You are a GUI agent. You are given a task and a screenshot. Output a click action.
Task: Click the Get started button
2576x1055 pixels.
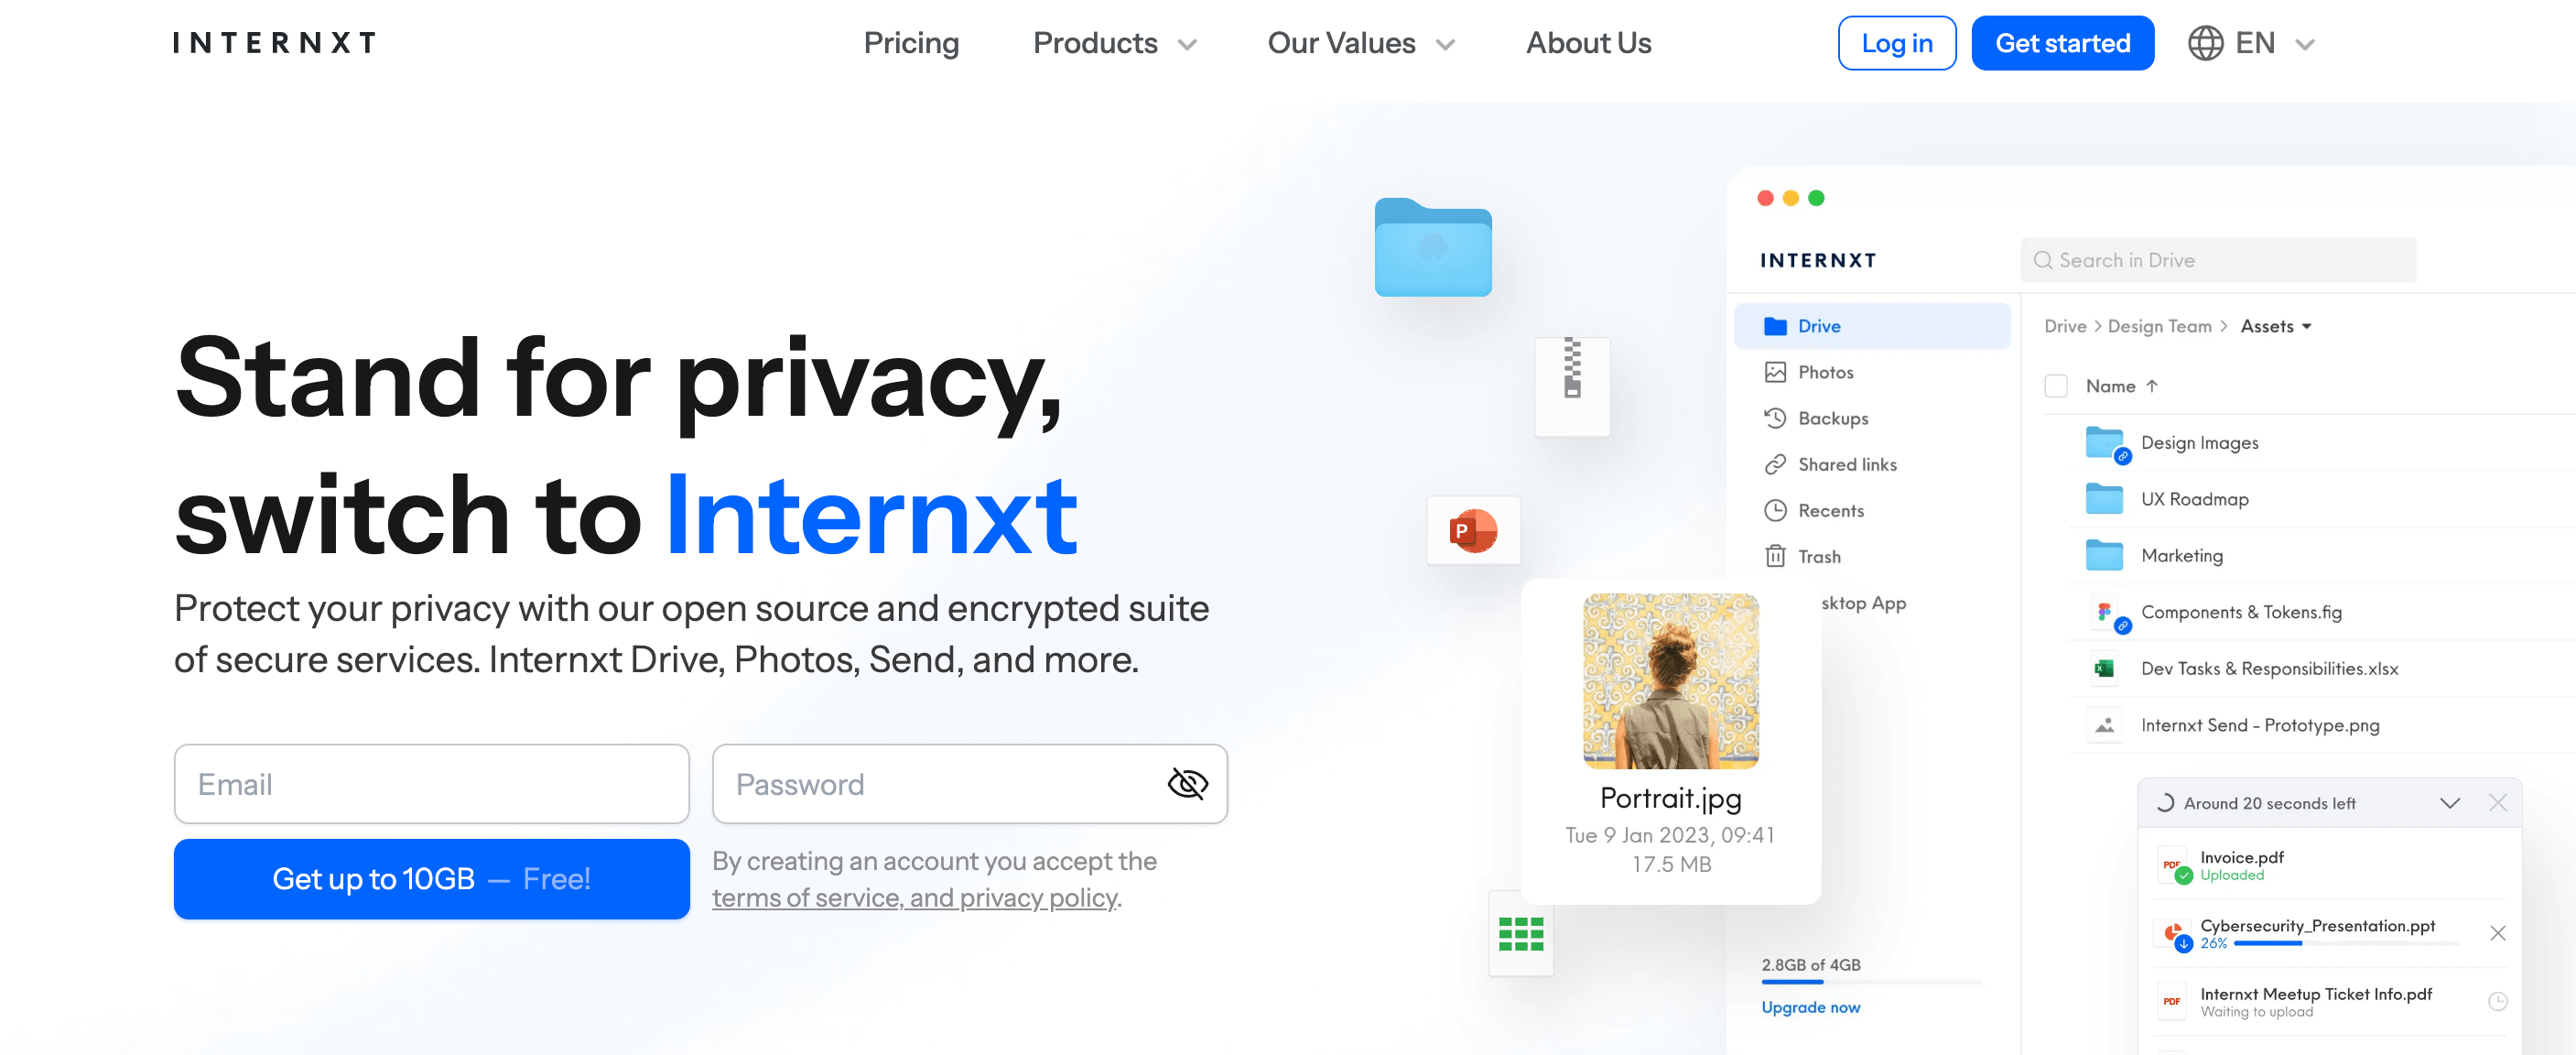click(x=2060, y=43)
